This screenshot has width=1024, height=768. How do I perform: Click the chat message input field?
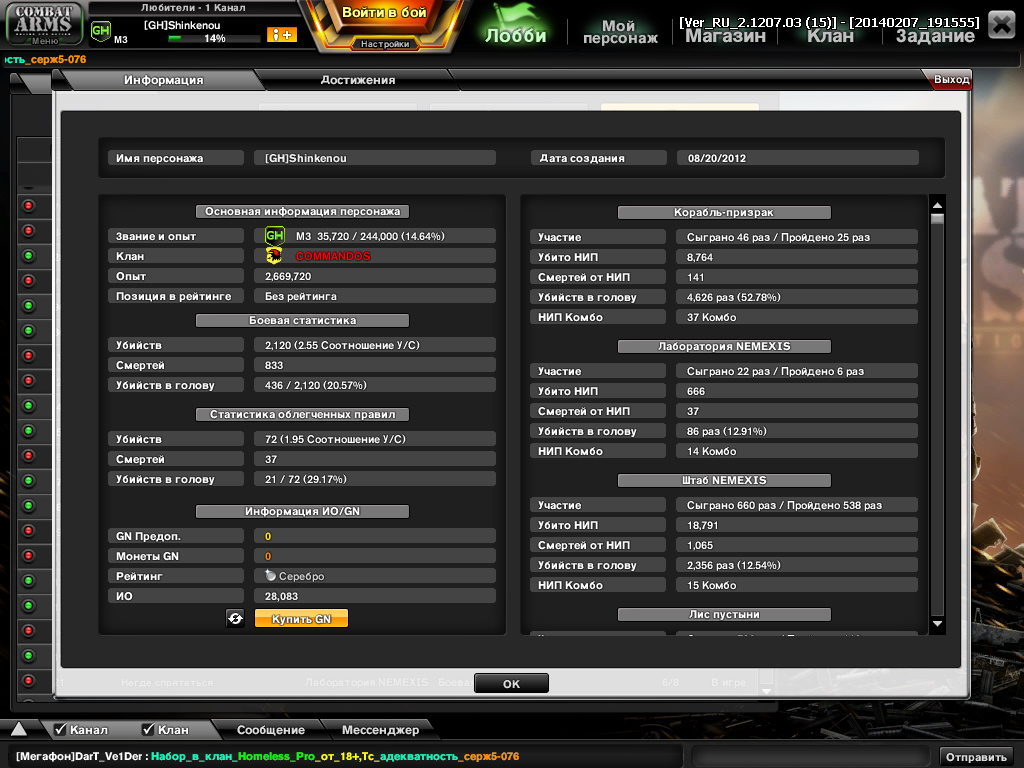(810, 757)
